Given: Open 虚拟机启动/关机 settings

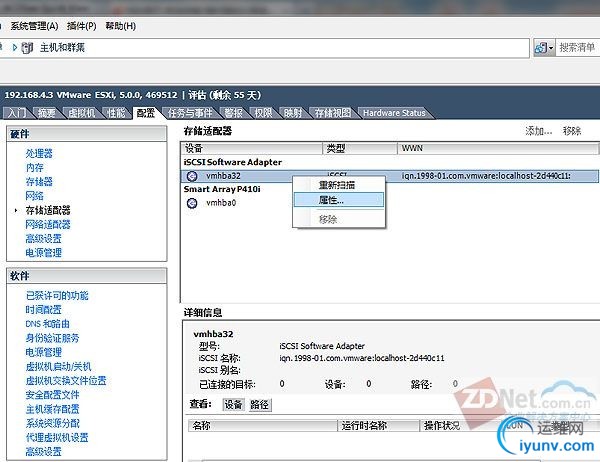Looking at the screenshot, I should pos(58,366).
